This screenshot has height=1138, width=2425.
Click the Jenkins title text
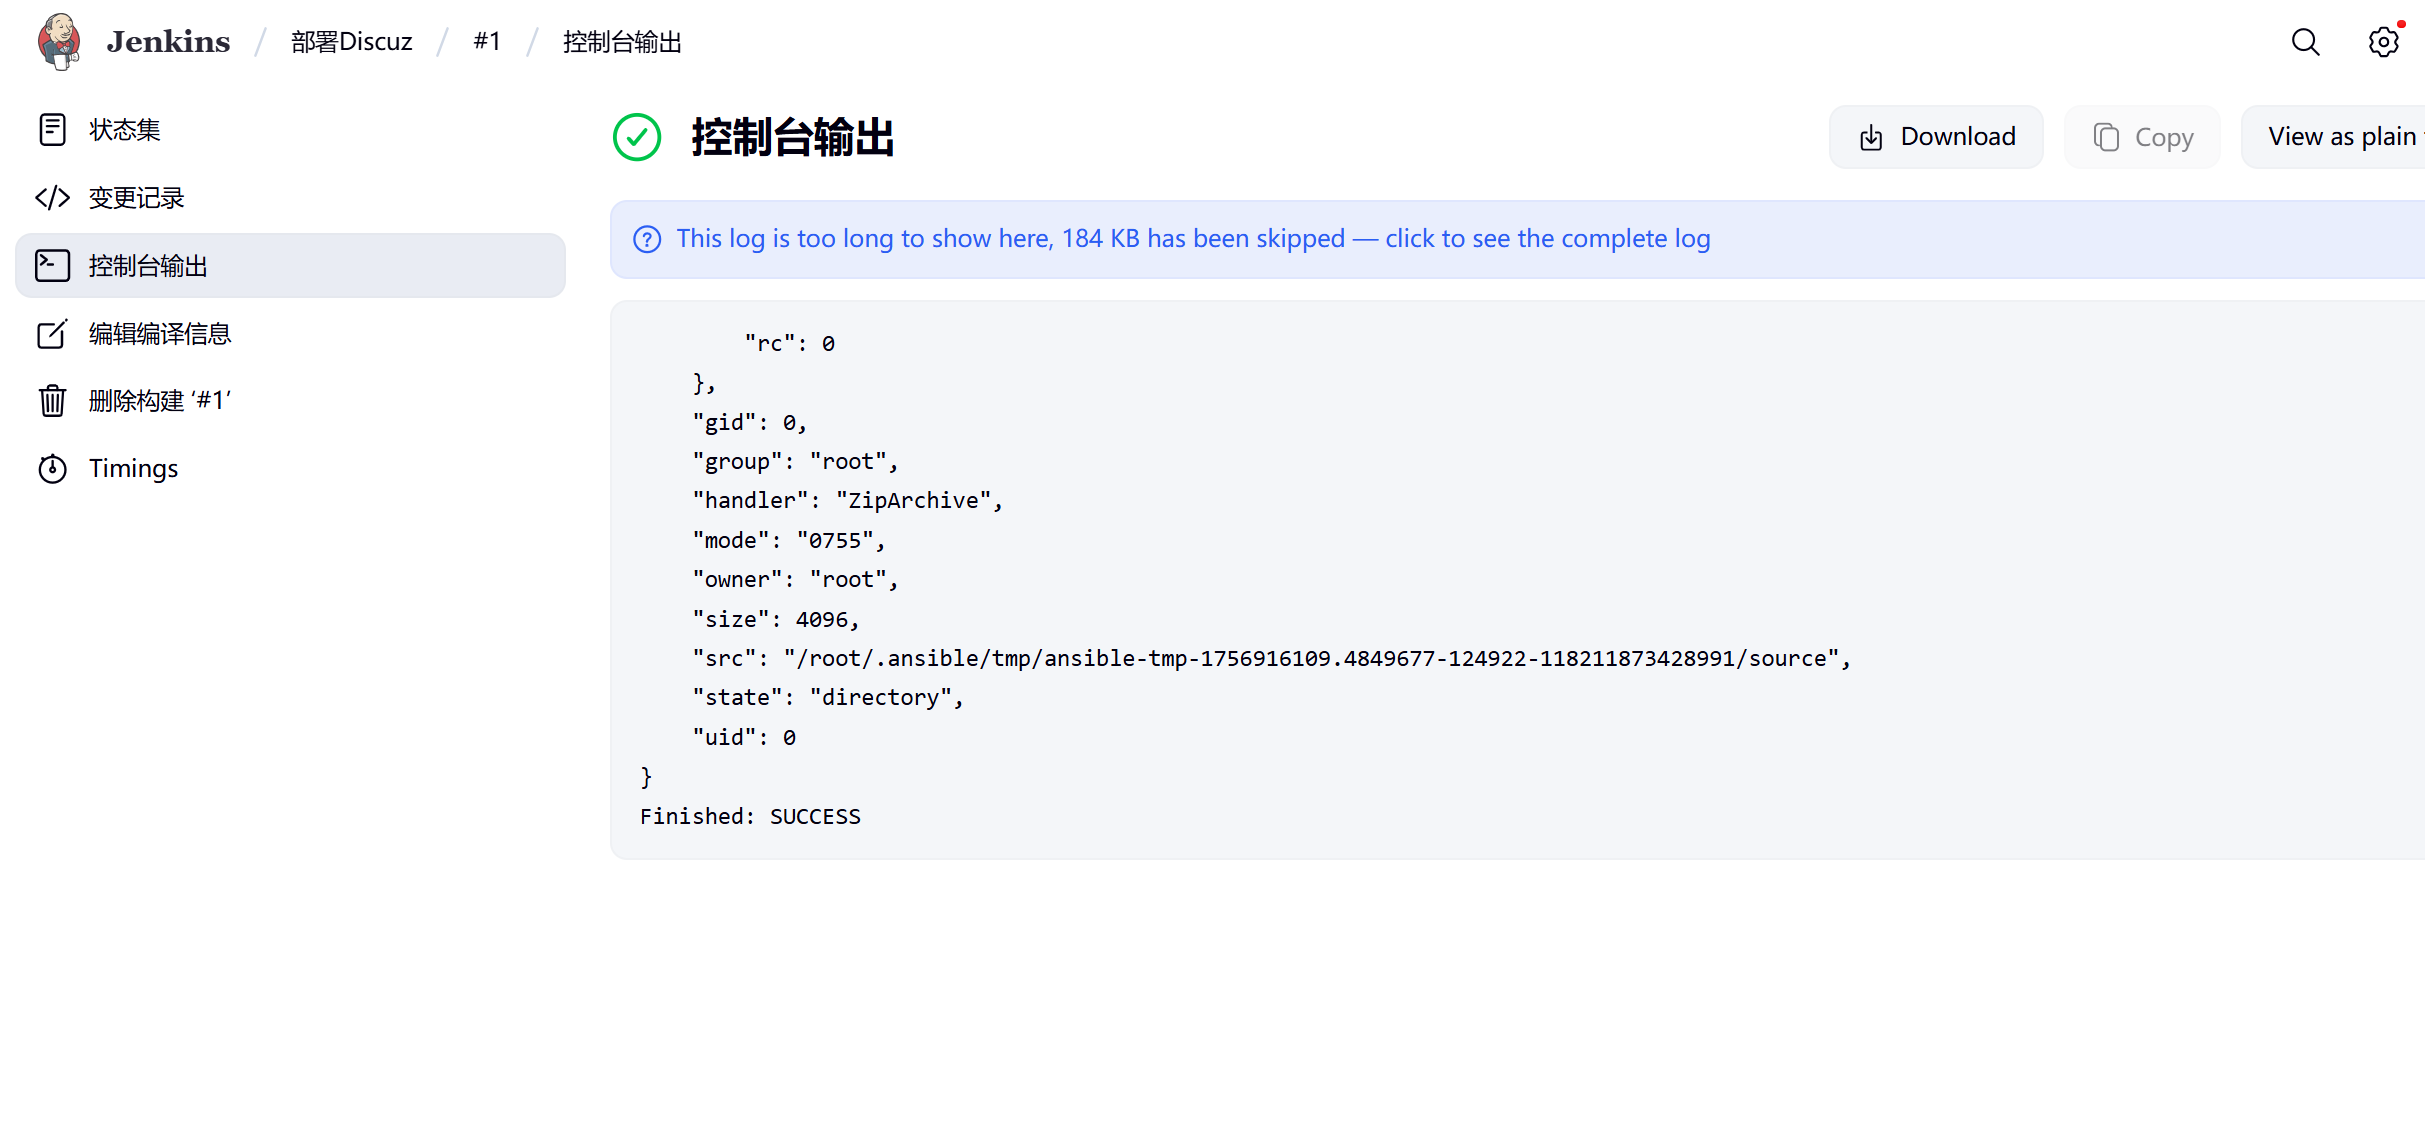pos(168,42)
